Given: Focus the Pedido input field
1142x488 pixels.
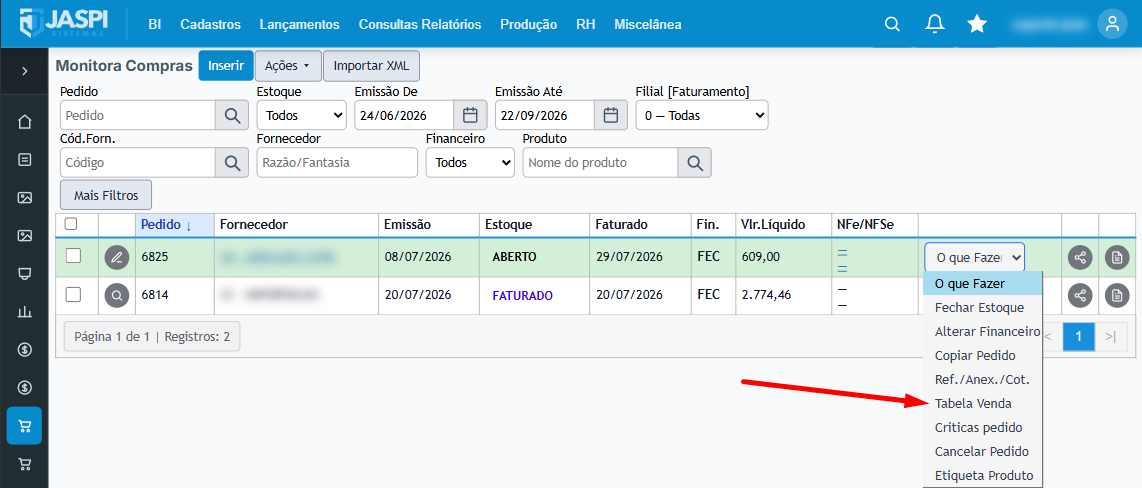Looking at the screenshot, I should pos(138,115).
